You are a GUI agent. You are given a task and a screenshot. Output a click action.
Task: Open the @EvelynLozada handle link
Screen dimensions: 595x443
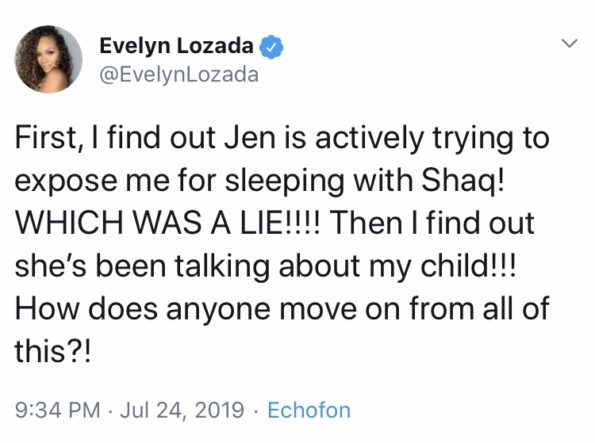click(179, 74)
